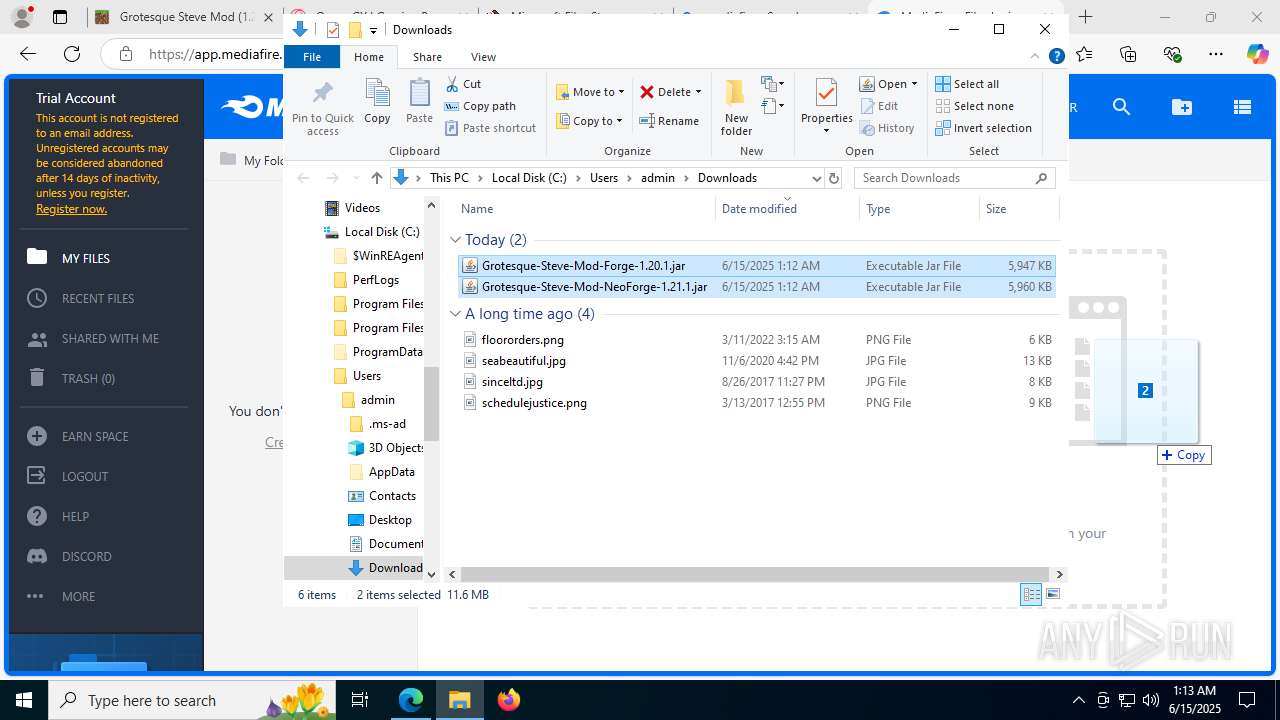Image resolution: width=1280 pixels, height=720 pixels.
Task: Switch to Details view icon in status bar
Action: click(x=1031, y=594)
